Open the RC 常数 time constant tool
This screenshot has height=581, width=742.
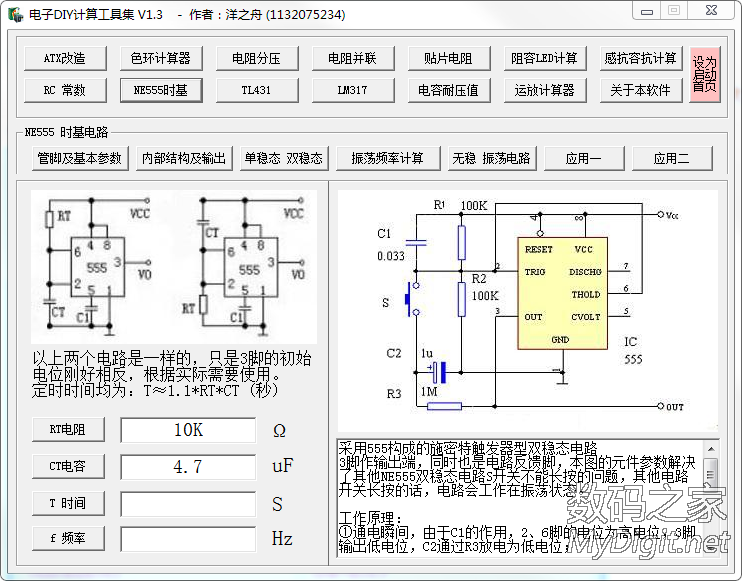[65, 90]
